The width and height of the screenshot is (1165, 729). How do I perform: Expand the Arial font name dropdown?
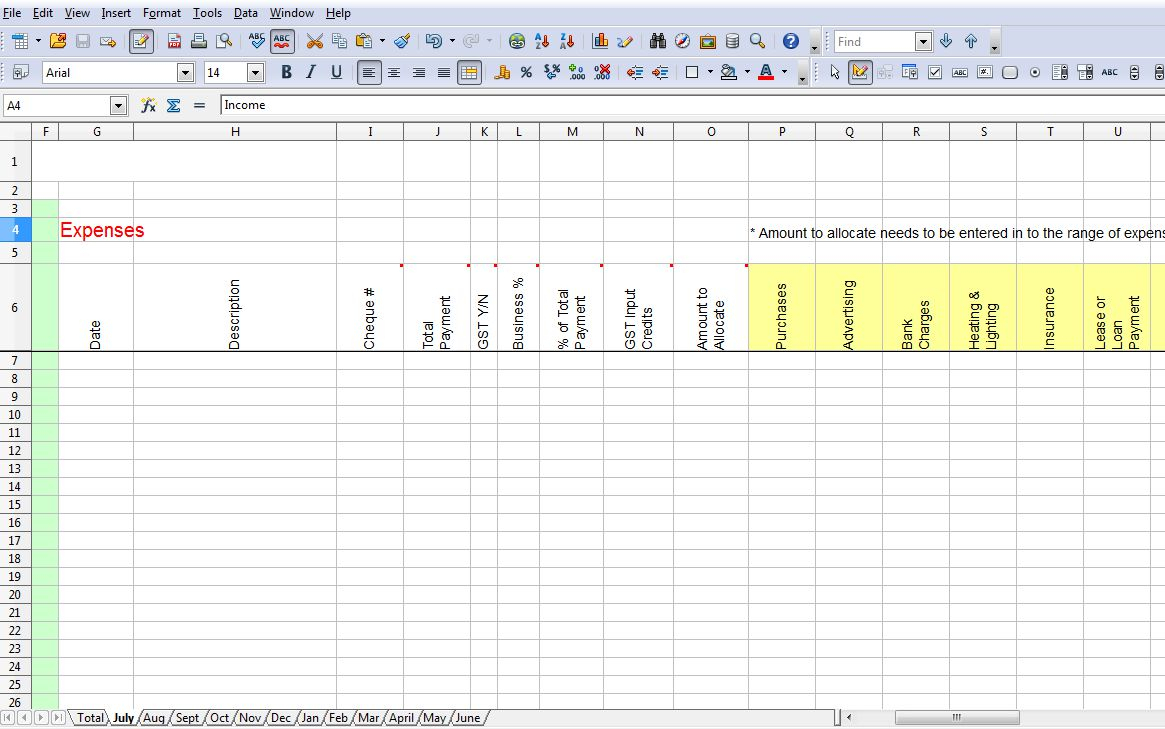click(x=185, y=72)
